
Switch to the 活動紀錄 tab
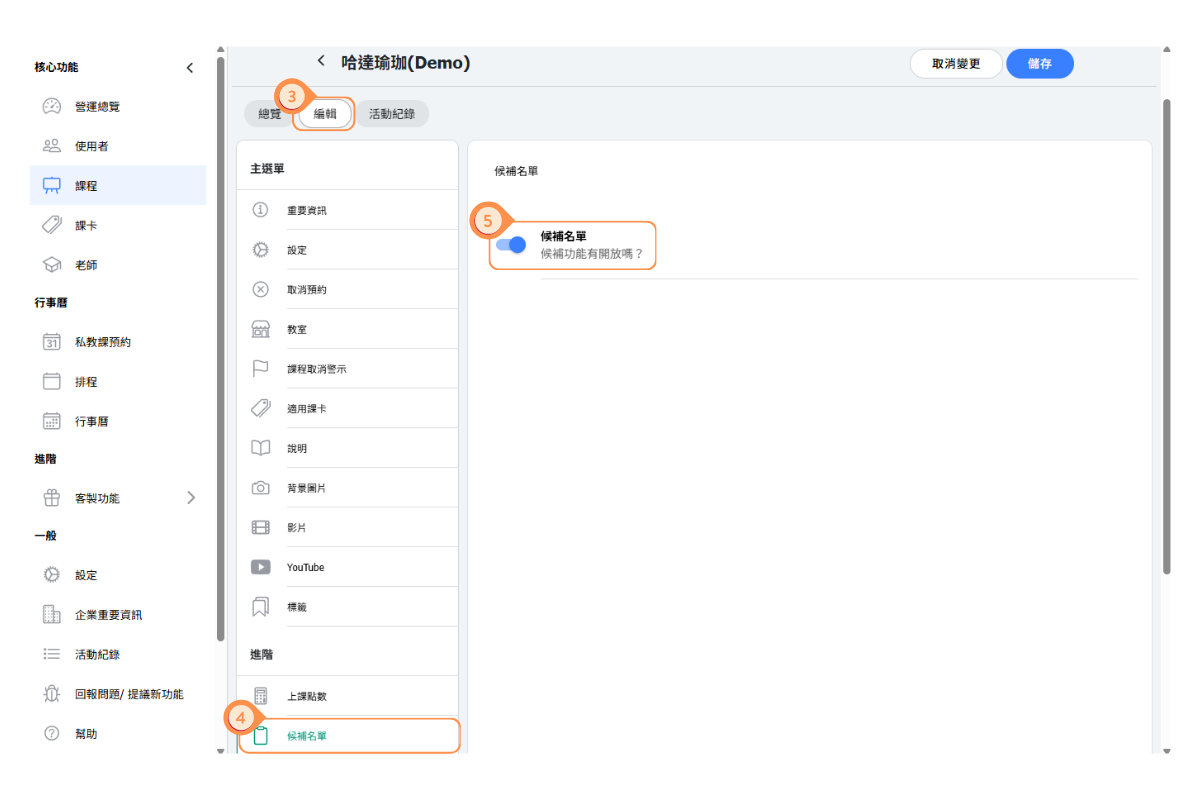[x=392, y=114]
